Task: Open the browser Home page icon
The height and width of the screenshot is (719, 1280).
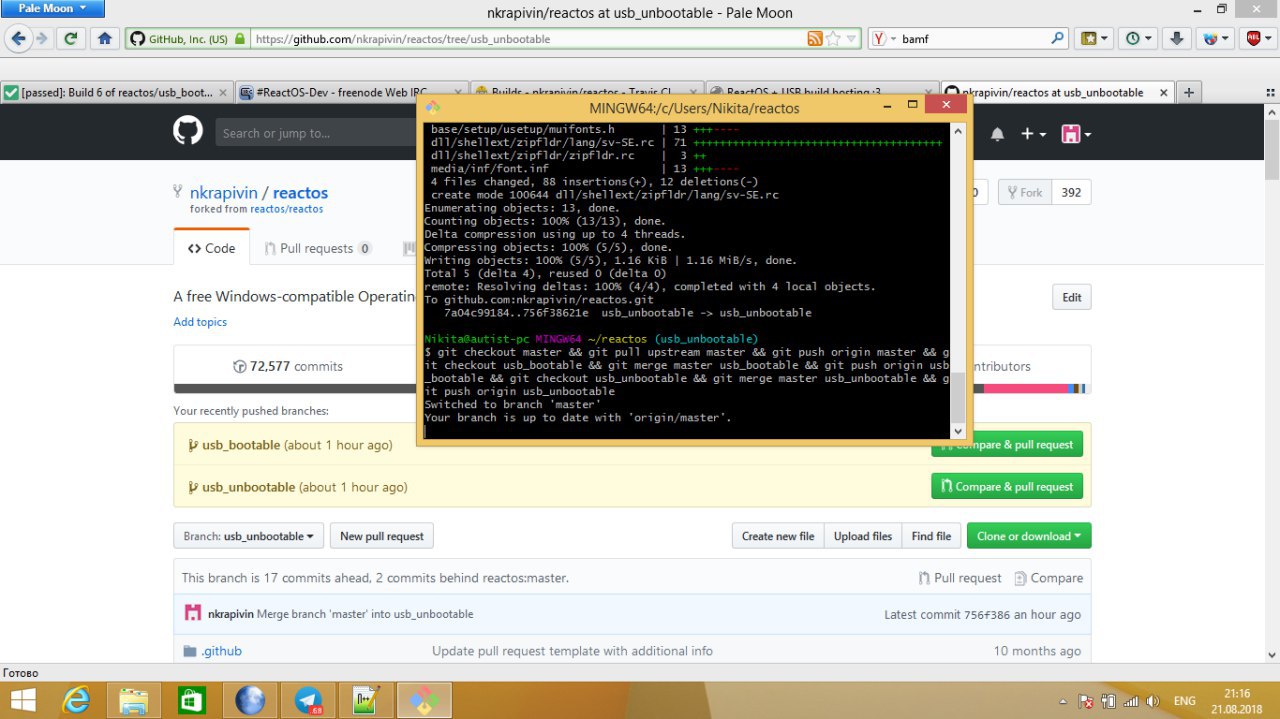Action: coord(104,39)
